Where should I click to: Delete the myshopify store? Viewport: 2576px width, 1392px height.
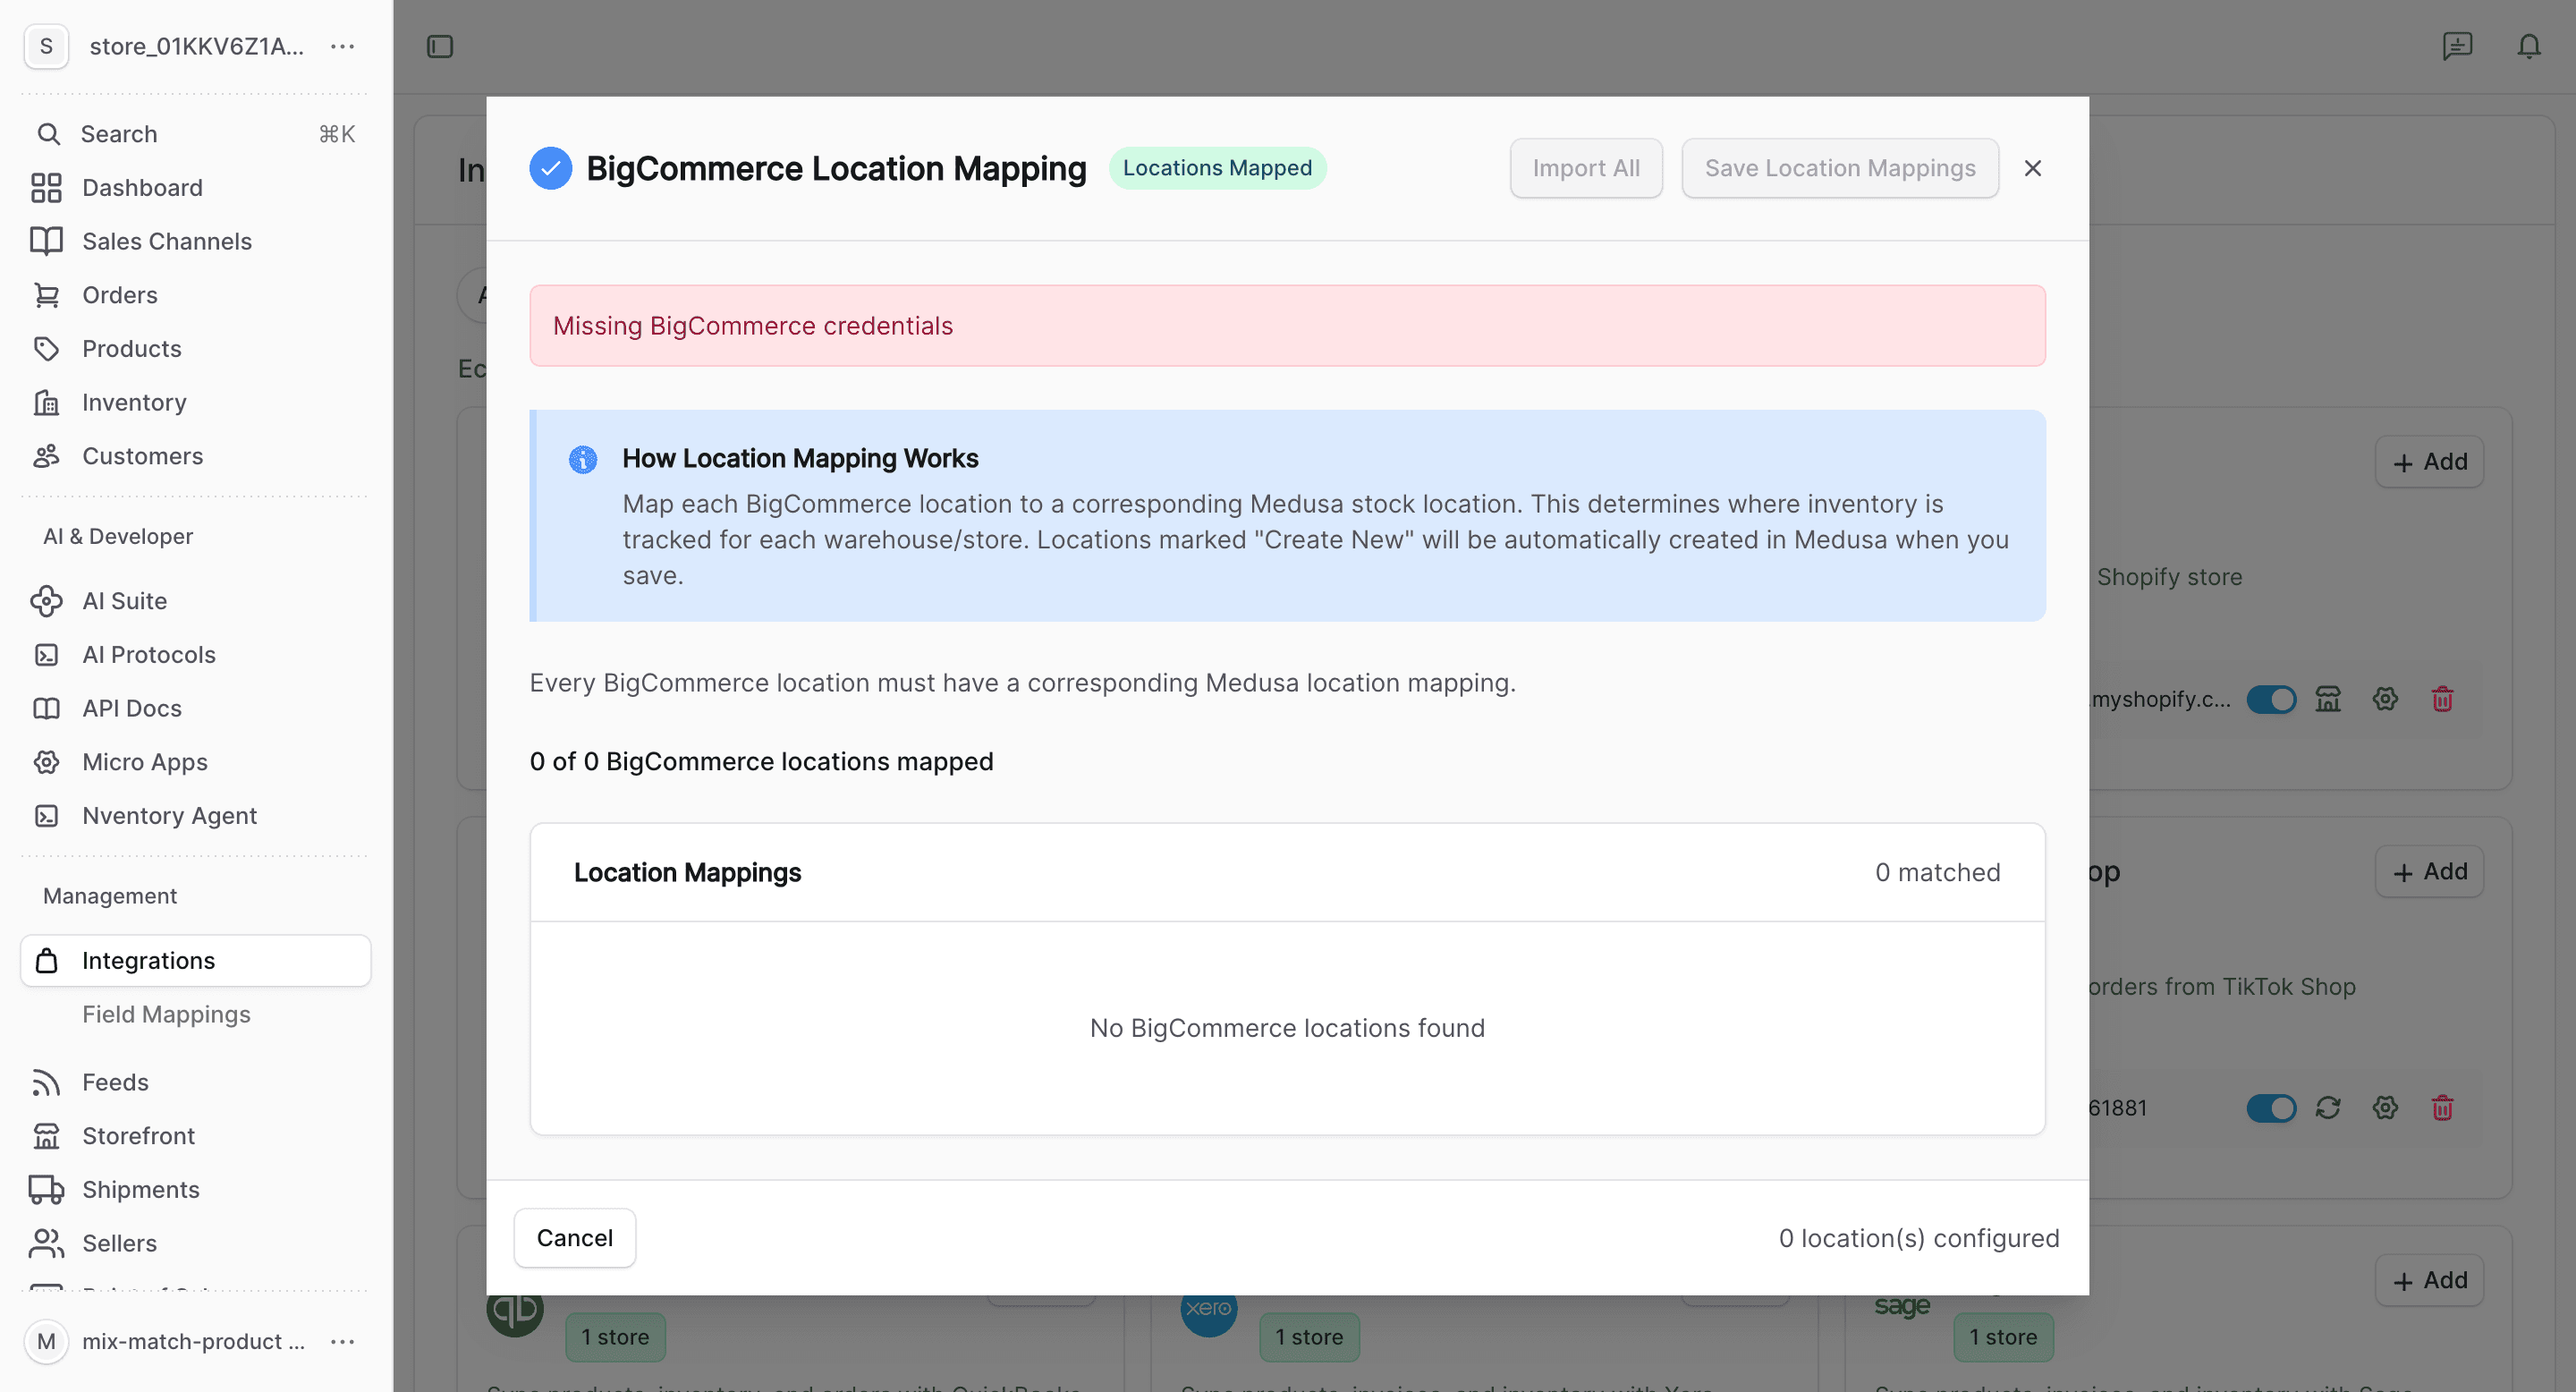tap(2442, 699)
